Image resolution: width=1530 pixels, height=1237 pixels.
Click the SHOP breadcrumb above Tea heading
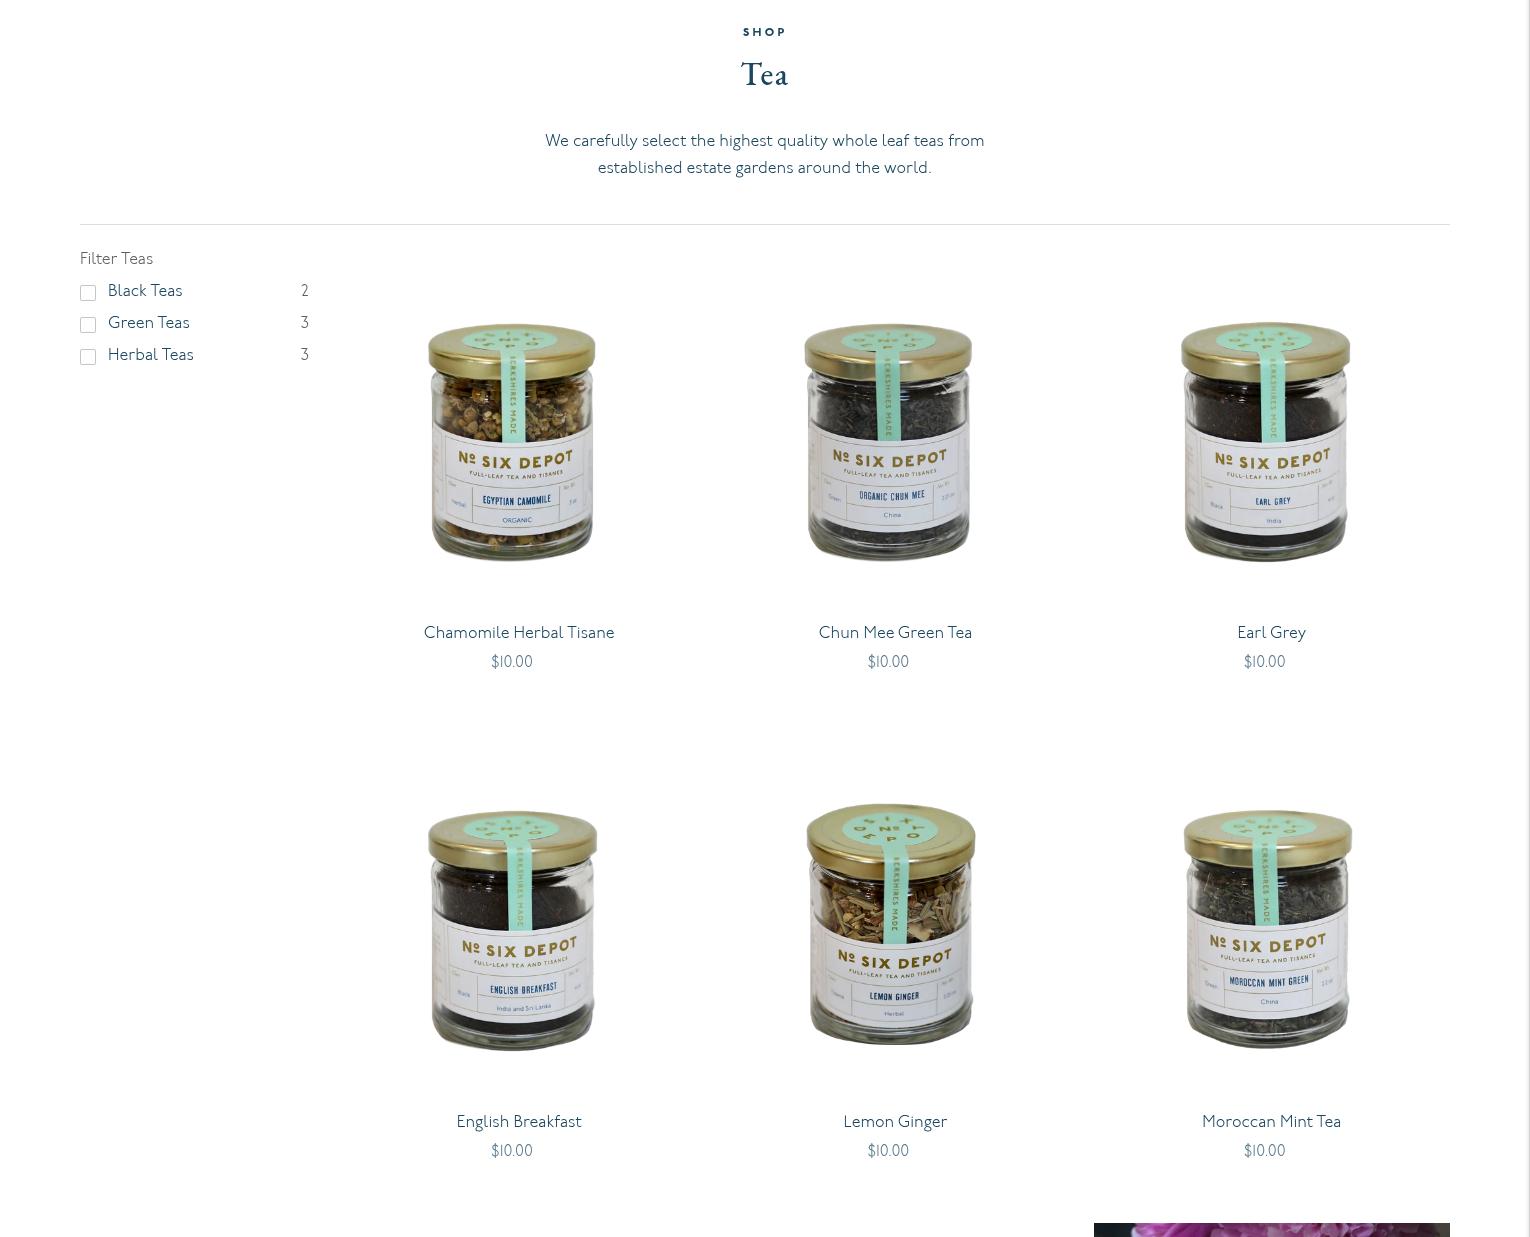(764, 32)
